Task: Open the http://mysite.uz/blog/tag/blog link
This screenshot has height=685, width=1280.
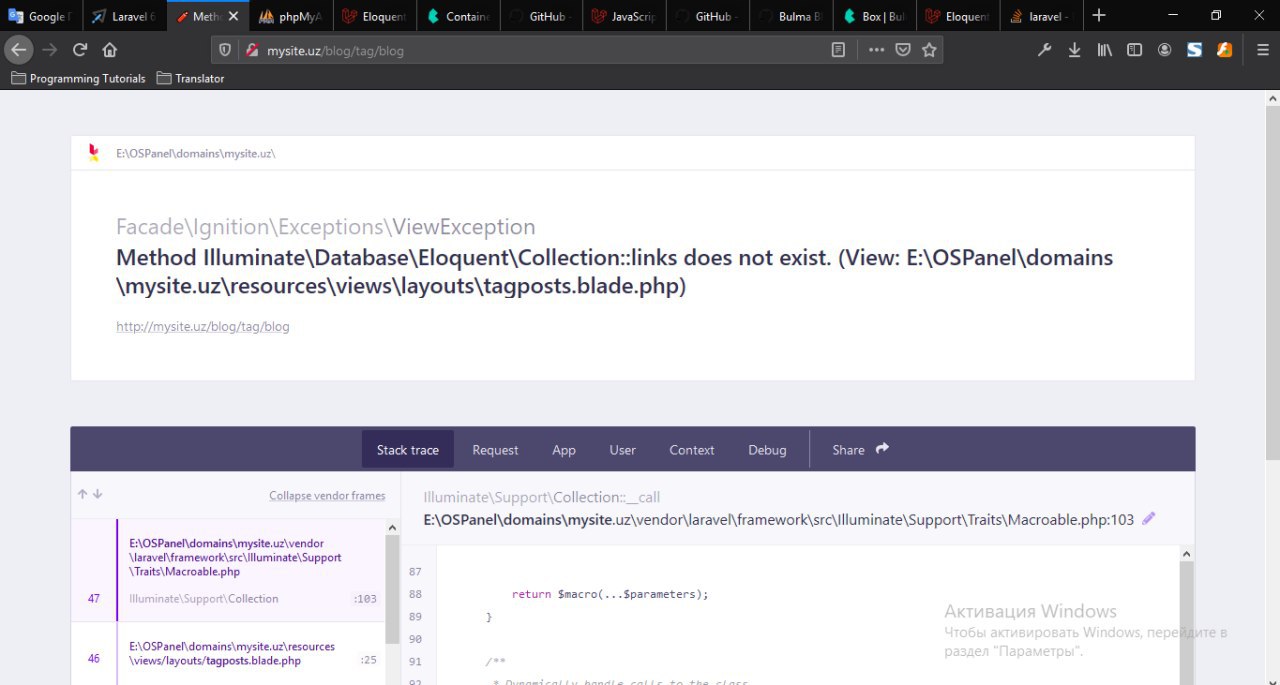Action: pos(203,326)
